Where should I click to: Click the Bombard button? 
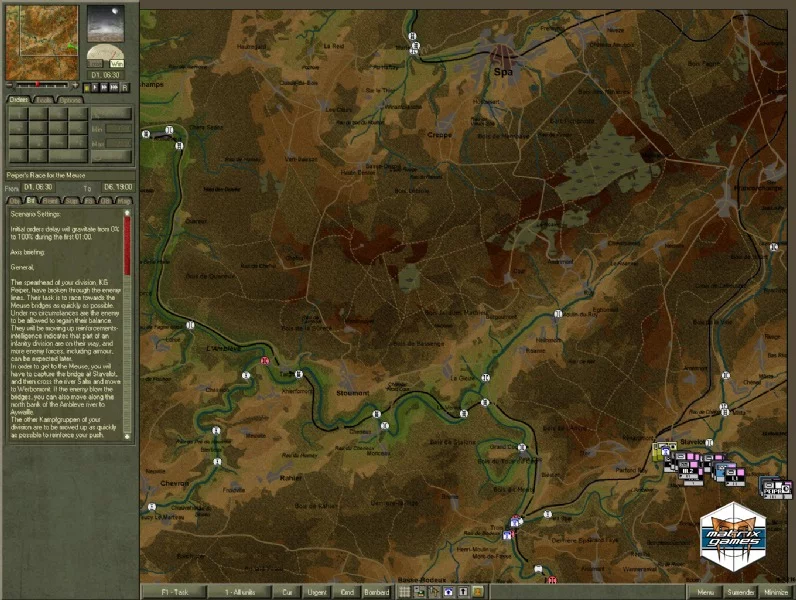coord(377,592)
